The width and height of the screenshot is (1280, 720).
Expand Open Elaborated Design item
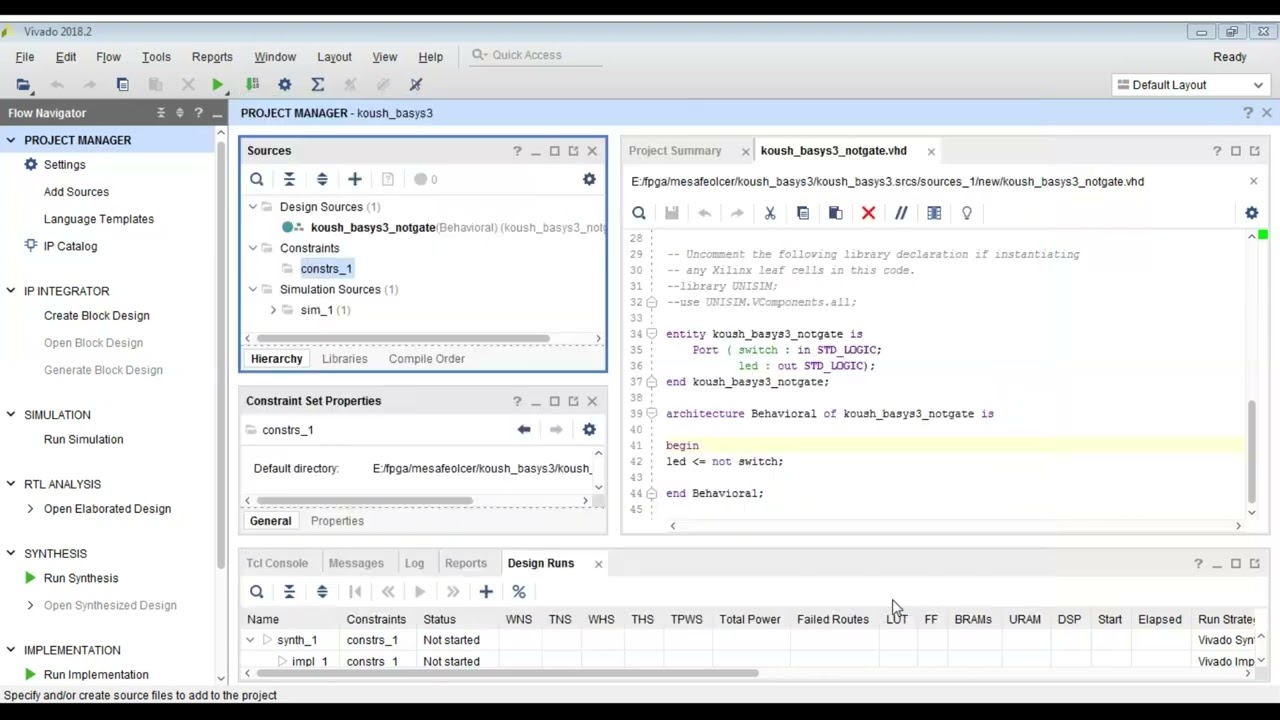30,509
